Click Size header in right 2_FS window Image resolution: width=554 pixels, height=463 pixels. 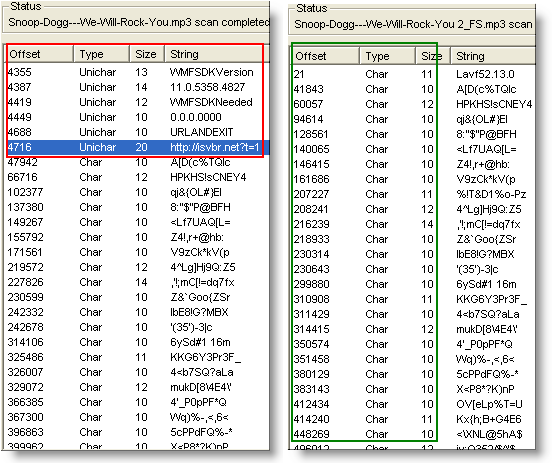click(432, 56)
